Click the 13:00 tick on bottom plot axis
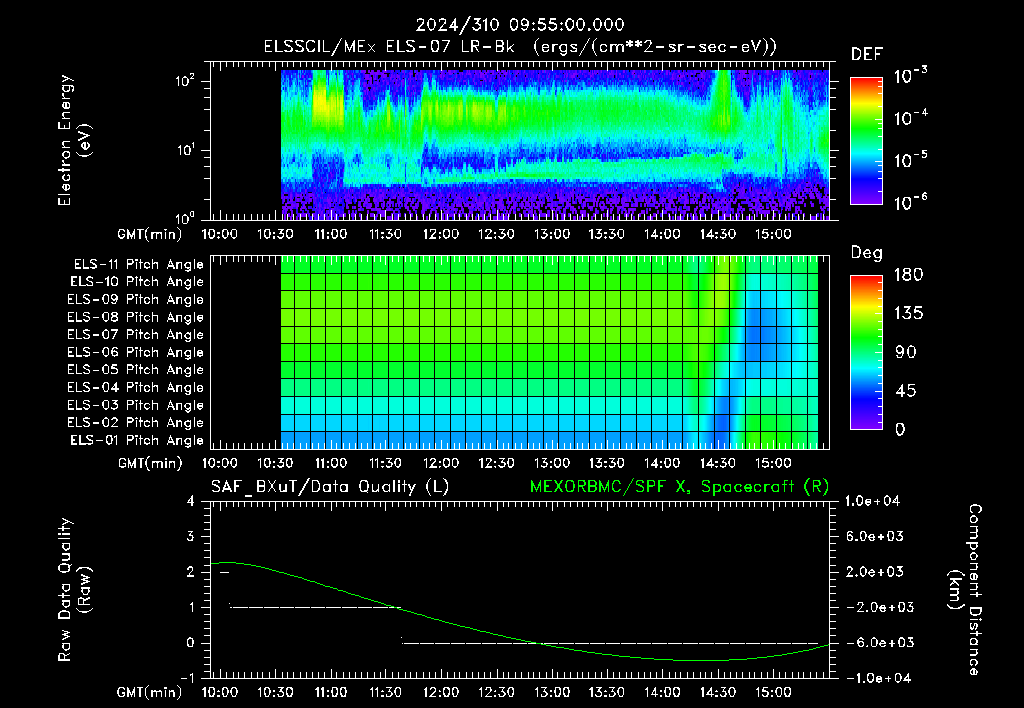The height and width of the screenshot is (708, 1024). click(x=552, y=692)
